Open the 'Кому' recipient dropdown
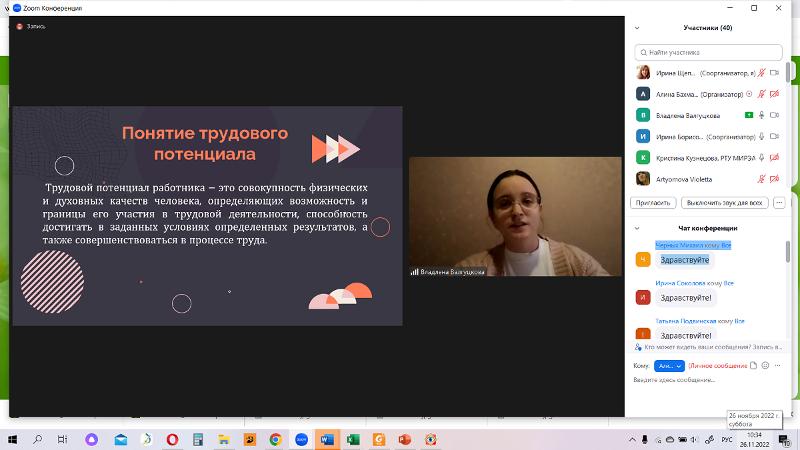800x450 pixels. 670,366
